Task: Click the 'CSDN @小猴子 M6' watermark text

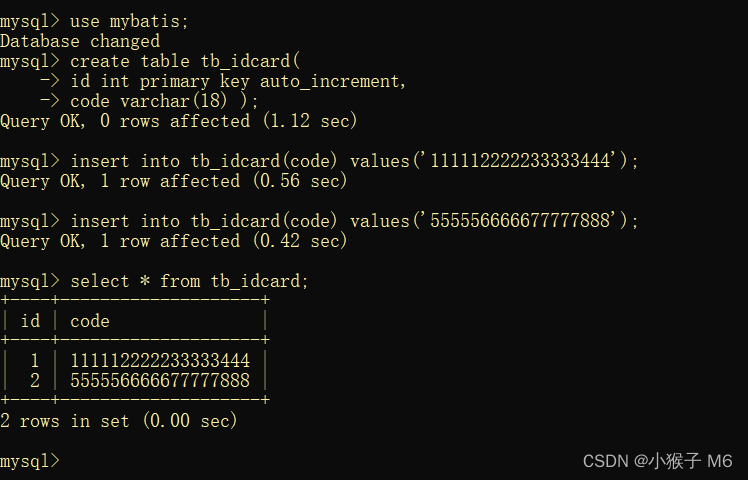Action: (657, 461)
